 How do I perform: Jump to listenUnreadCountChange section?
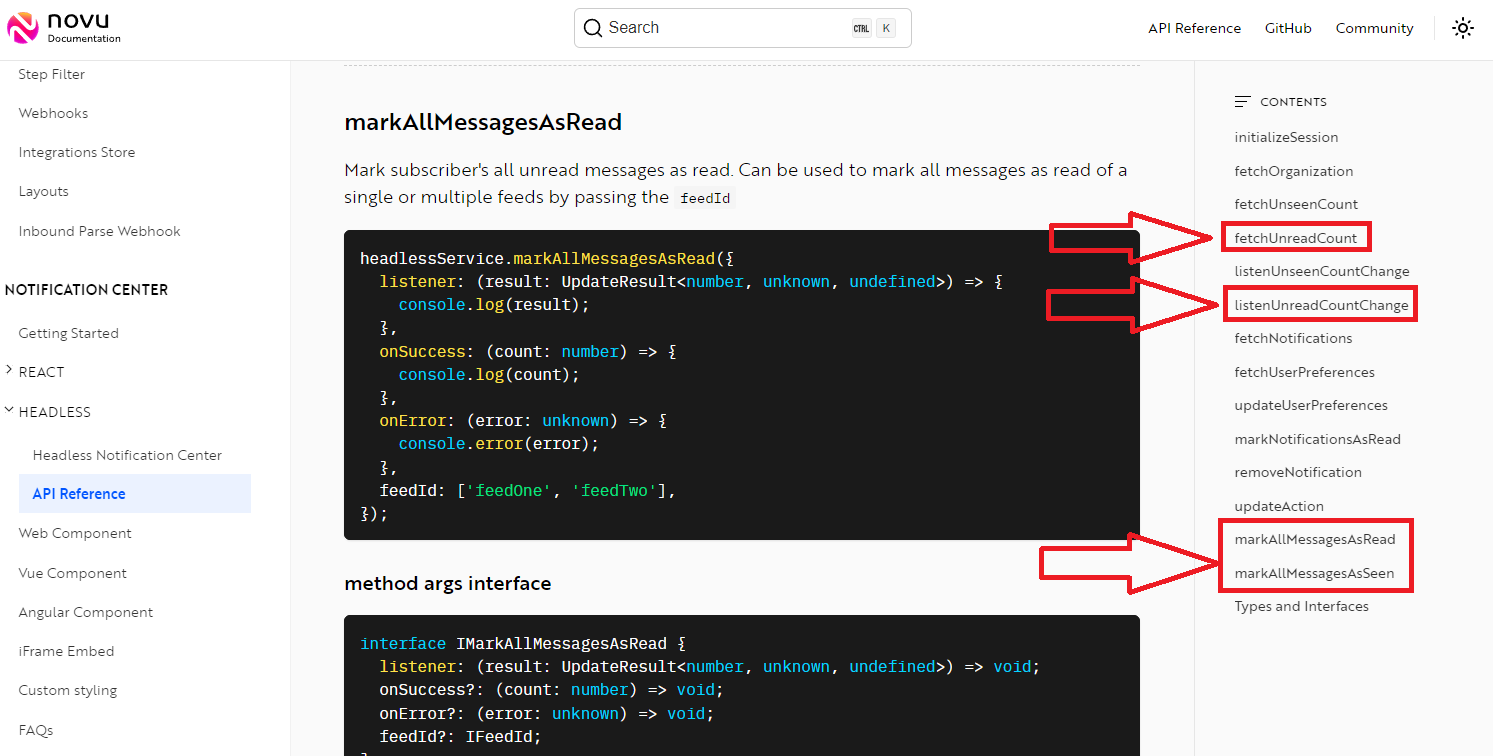(x=1319, y=304)
